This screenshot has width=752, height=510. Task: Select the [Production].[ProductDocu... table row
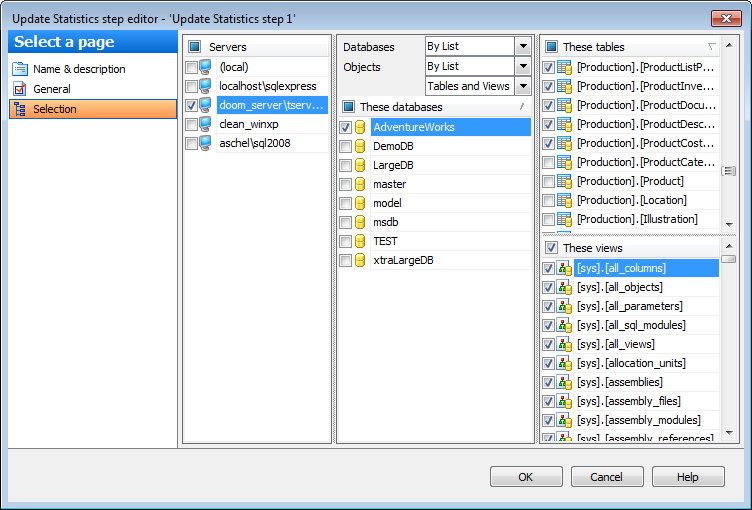tap(646, 105)
